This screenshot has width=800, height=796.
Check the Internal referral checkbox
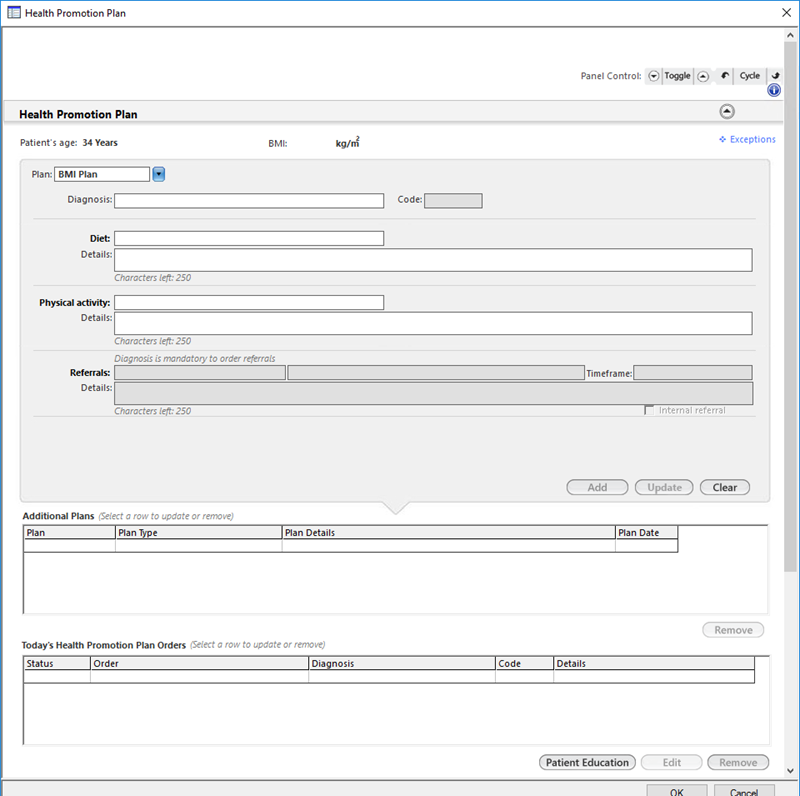click(x=649, y=410)
